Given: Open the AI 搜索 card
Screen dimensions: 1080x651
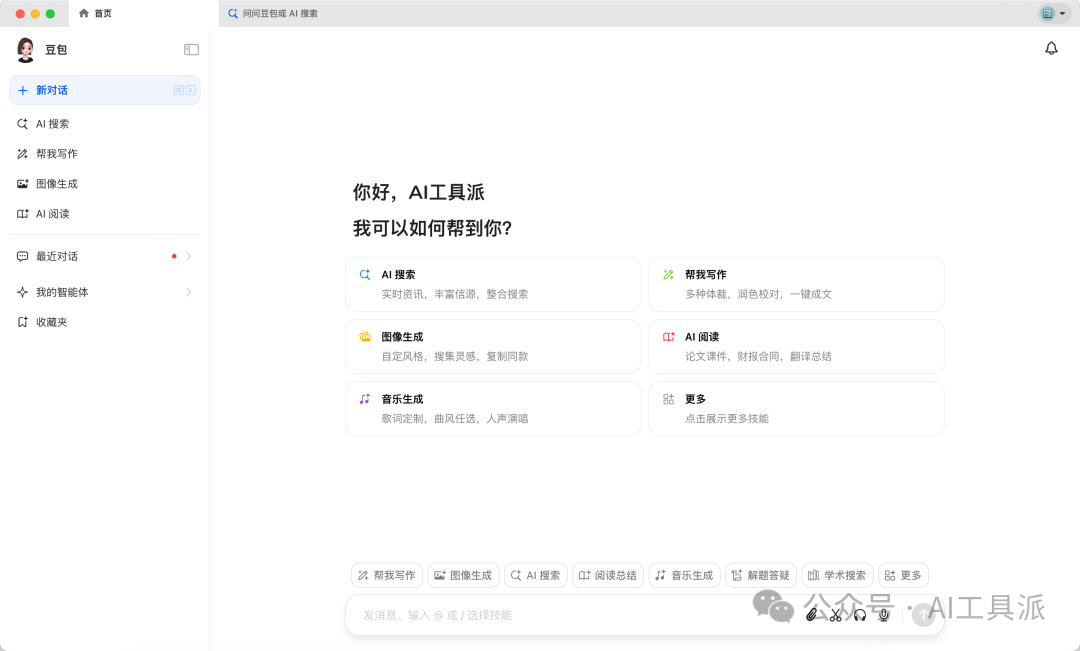Looking at the screenshot, I should pos(493,285).
